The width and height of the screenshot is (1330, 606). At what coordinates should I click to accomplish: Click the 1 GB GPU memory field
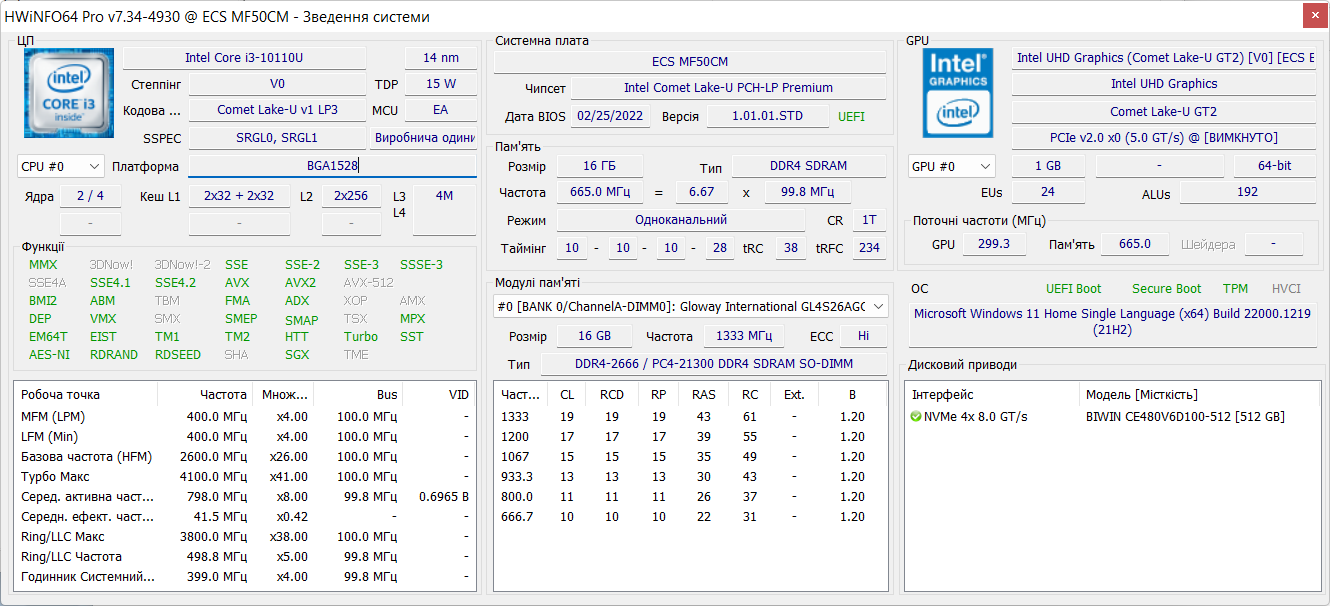tap(1048, 166)
